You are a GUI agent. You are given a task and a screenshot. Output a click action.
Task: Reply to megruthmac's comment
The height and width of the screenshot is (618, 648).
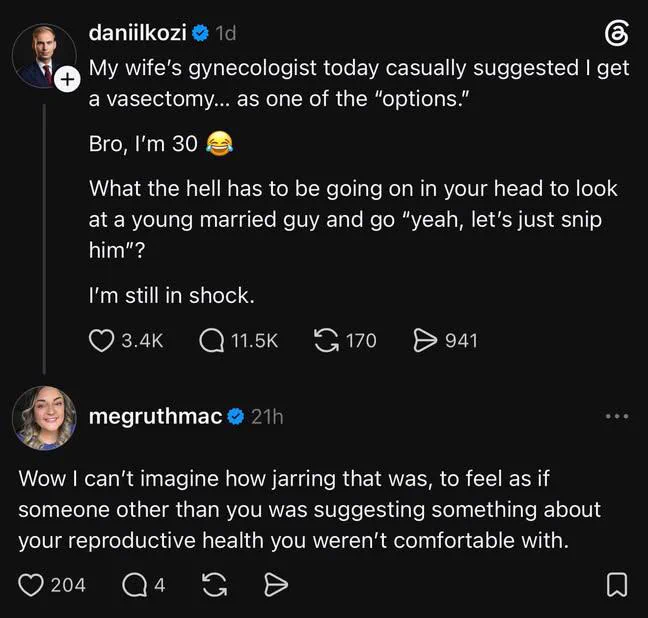pyautogui.click(x=134, y=585)
